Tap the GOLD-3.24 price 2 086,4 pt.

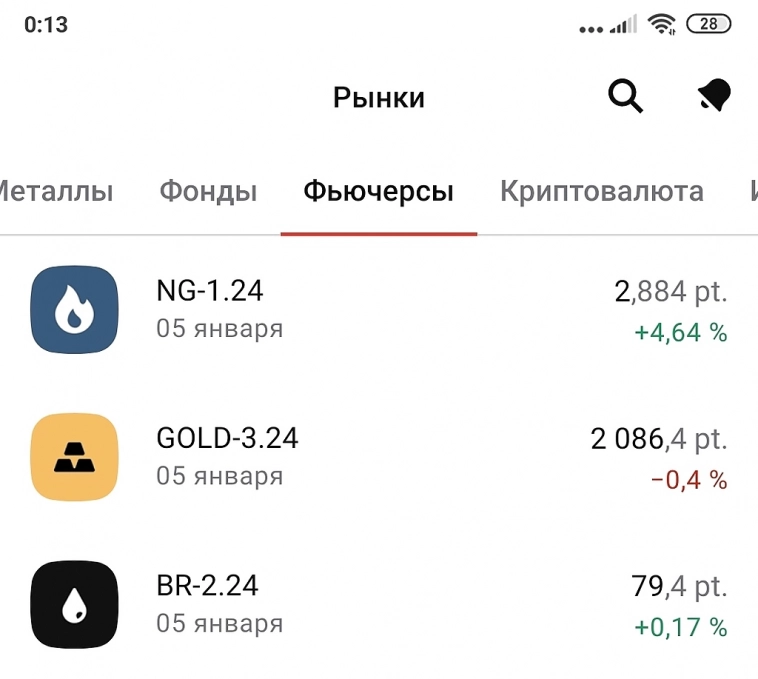(658, 439)
